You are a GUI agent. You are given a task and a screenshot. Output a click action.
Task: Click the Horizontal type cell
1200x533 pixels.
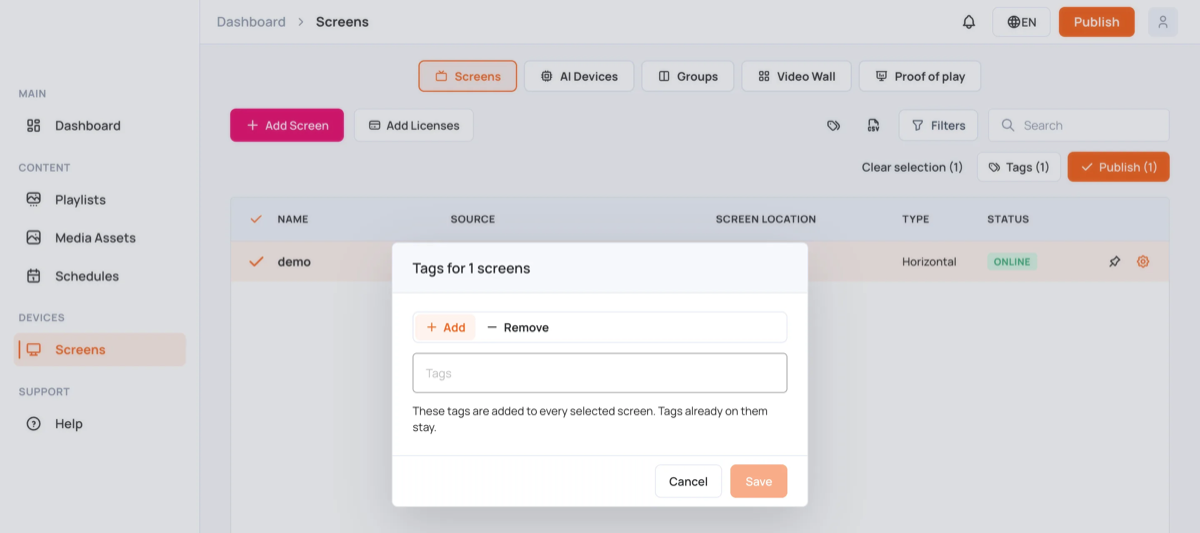click(929, 261)
